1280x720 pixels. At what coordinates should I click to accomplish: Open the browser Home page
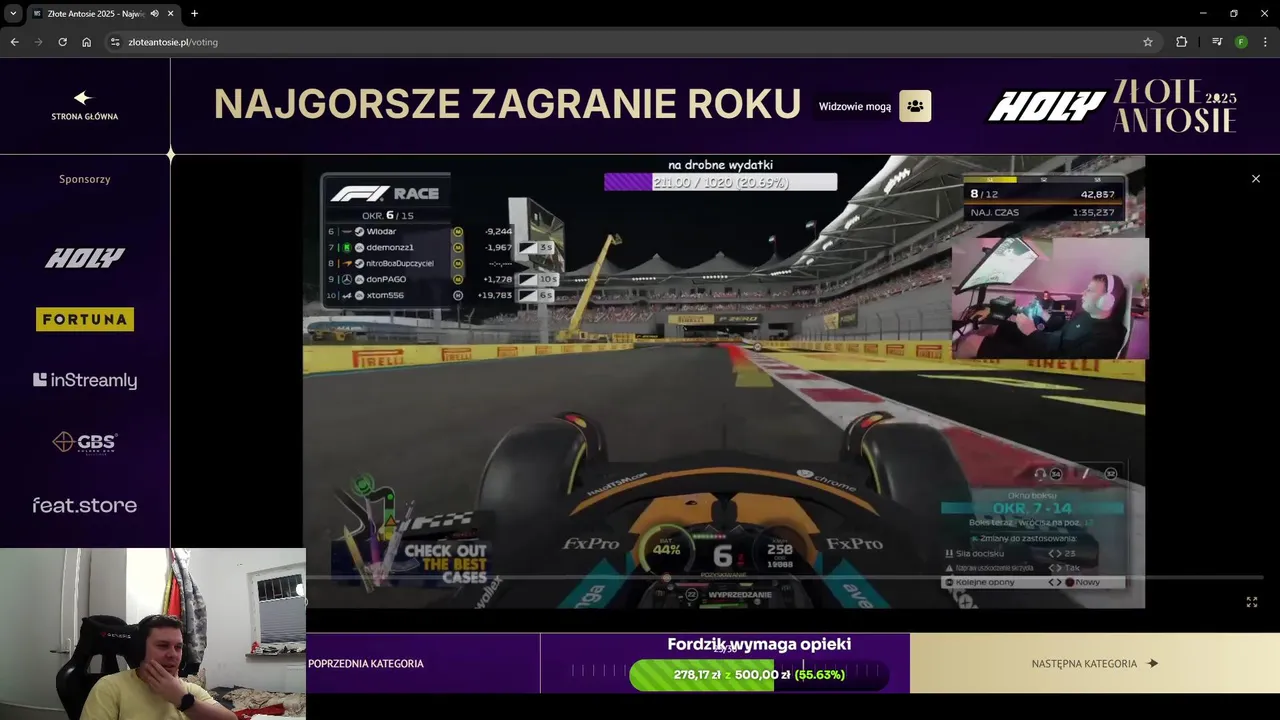[86, 42]
